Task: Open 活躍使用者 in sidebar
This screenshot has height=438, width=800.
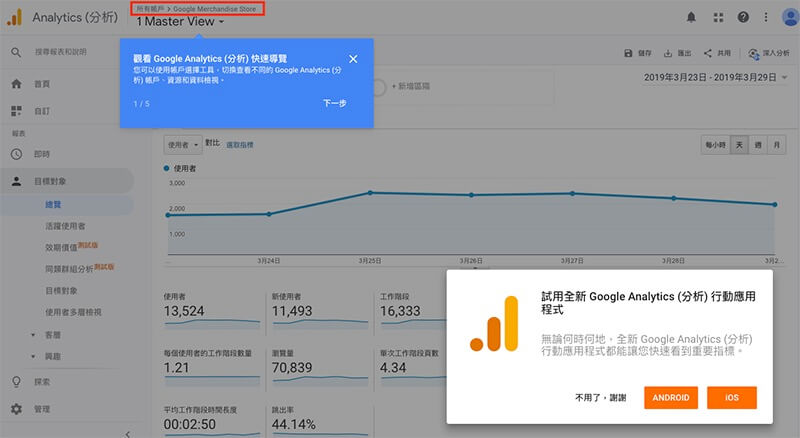Action: point(65,226)
